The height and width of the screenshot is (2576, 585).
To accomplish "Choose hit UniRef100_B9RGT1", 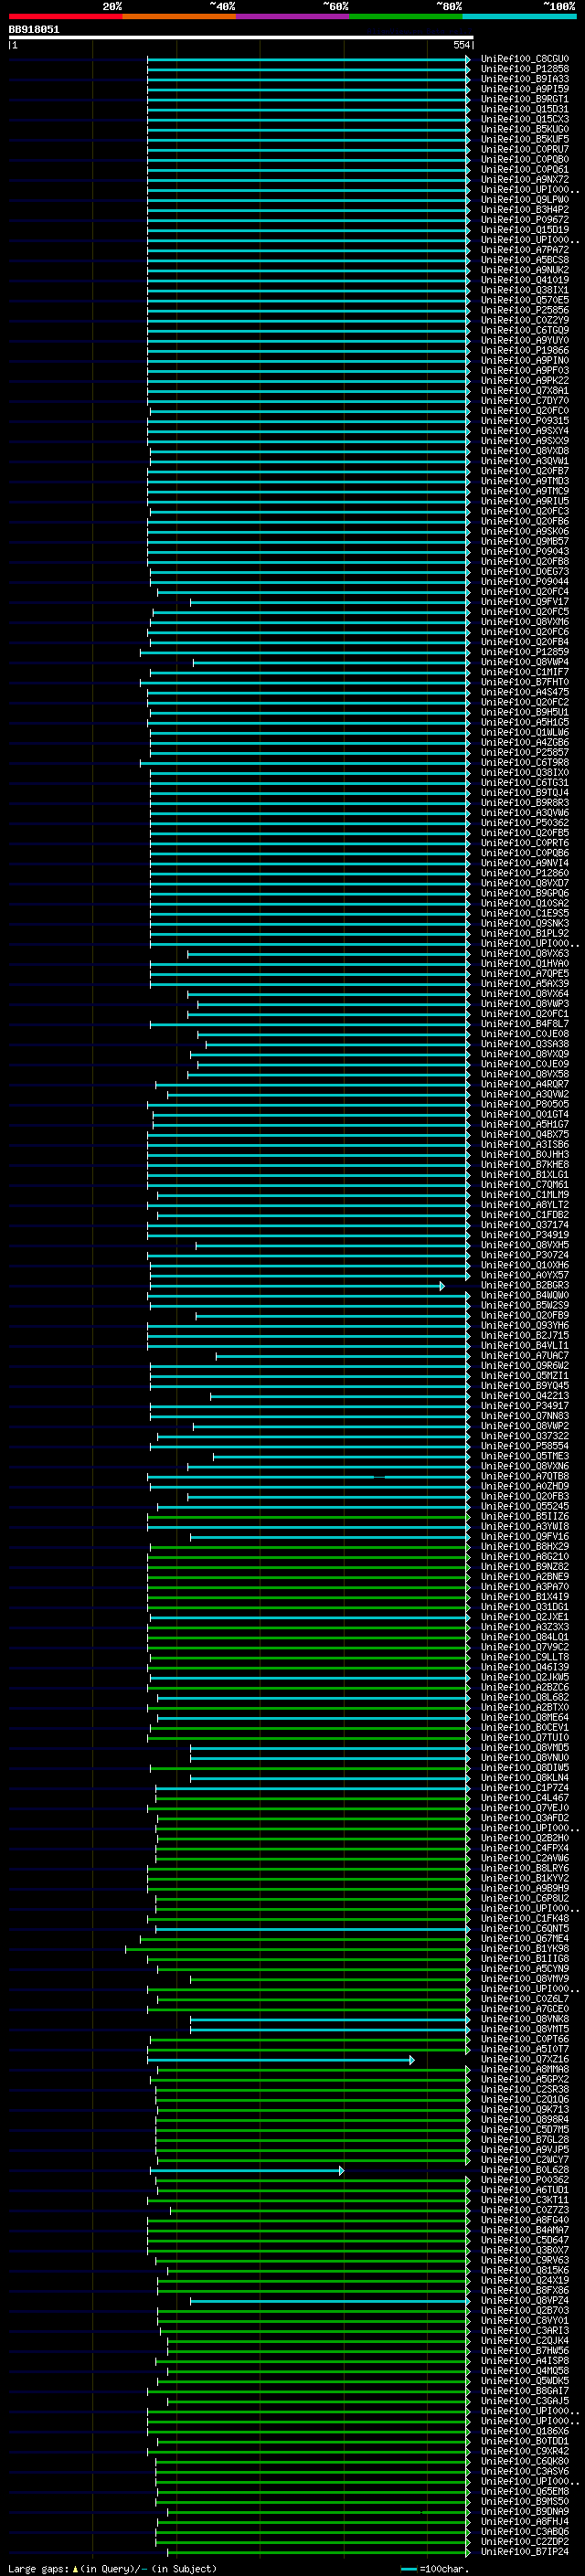I will coord(524,99).
